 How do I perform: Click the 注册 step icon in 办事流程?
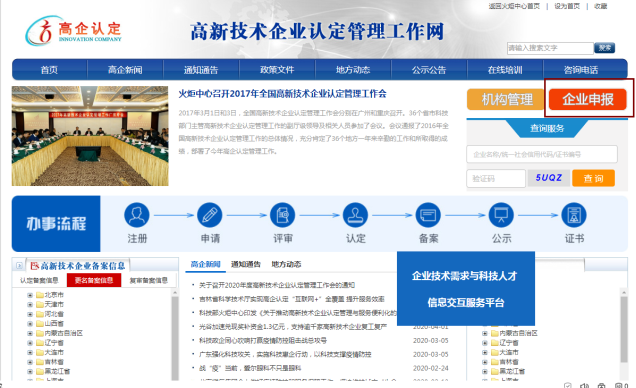pyautogui.click(x=137, y=215)
